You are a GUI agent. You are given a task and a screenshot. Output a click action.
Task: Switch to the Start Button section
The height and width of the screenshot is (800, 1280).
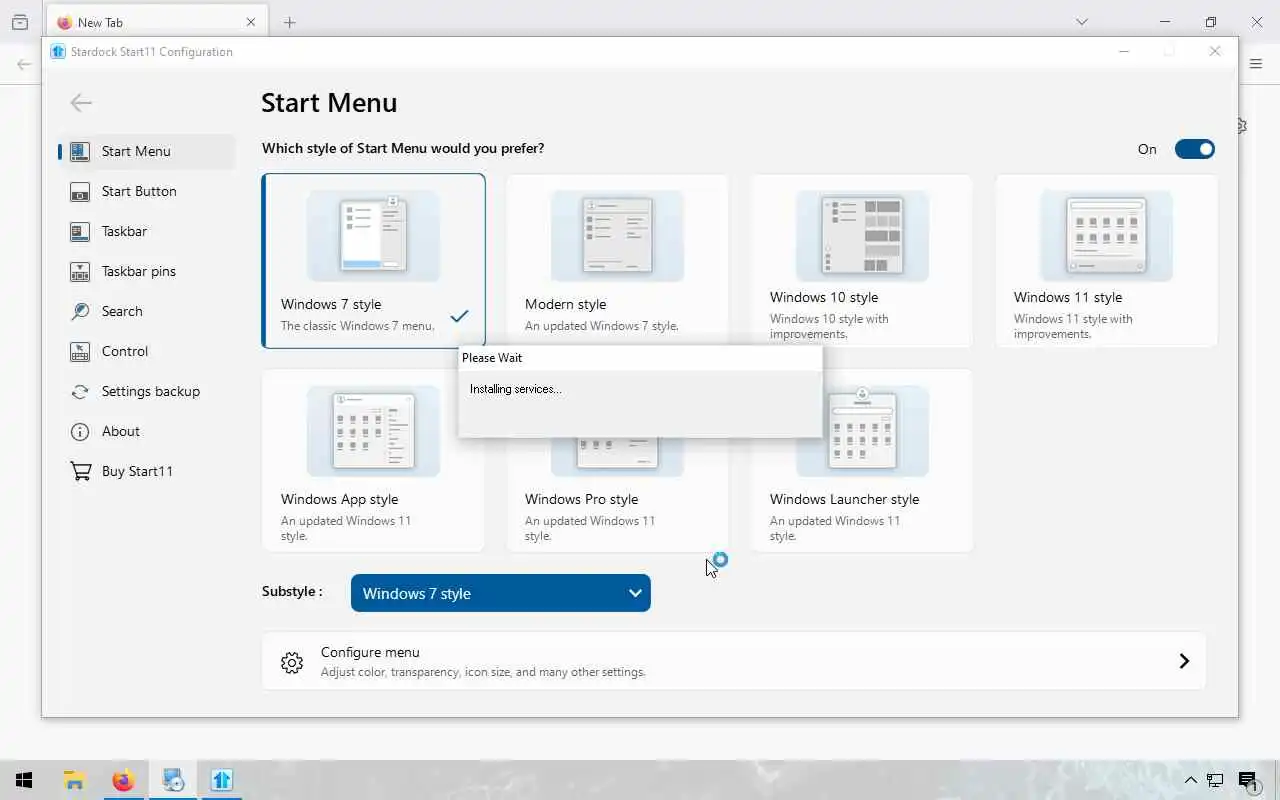[146, 191]
